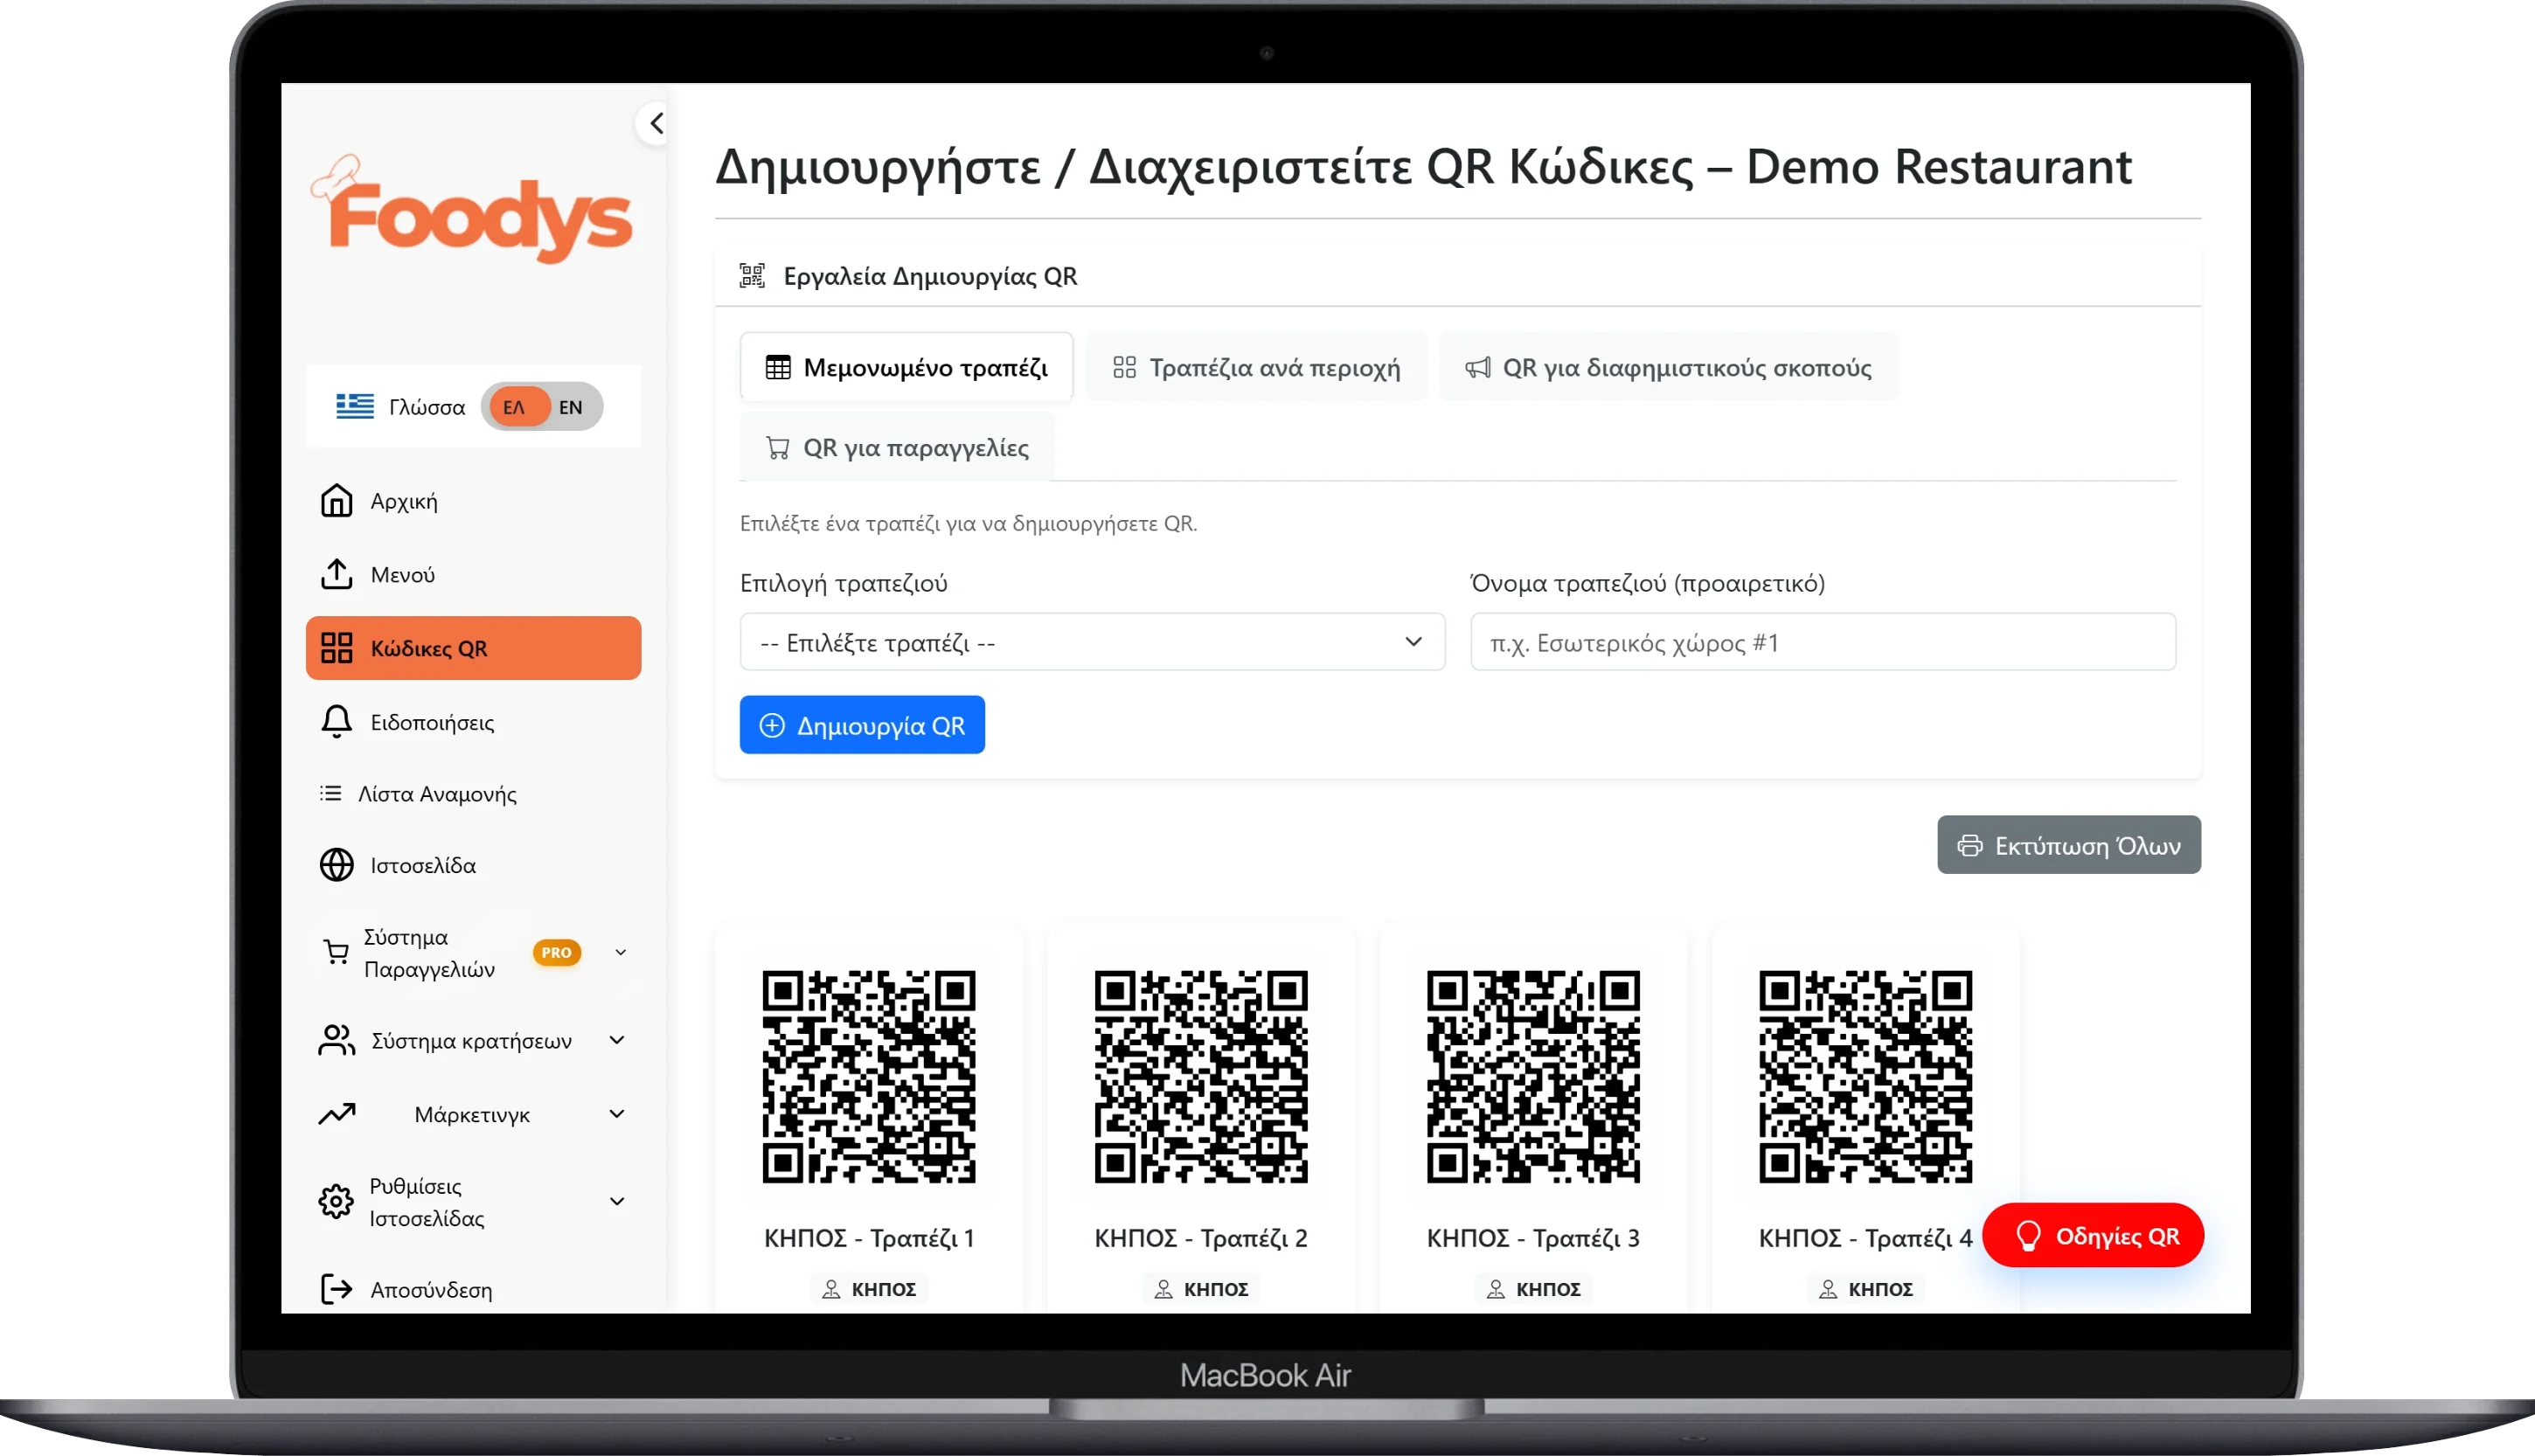Open the Αρχική home icon in sidebar
The image size is (2535, 1456).
tap(335, 500)
